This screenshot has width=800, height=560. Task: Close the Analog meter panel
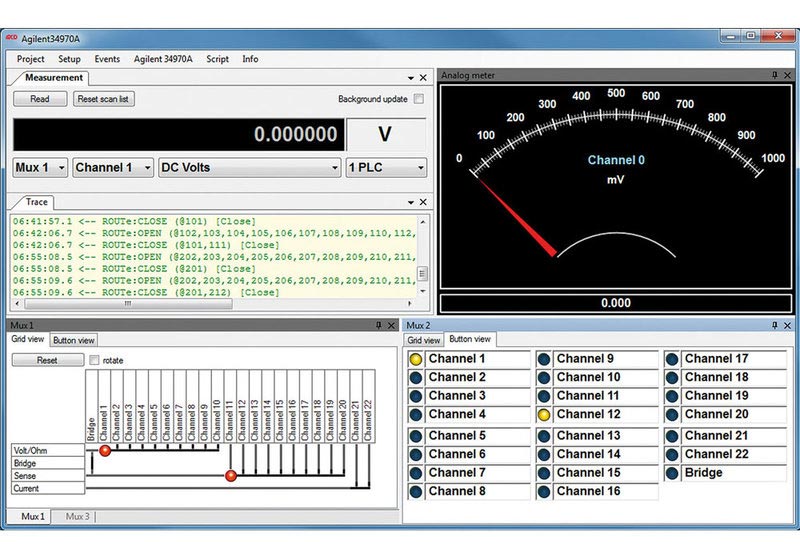click(x=787, y=75)
